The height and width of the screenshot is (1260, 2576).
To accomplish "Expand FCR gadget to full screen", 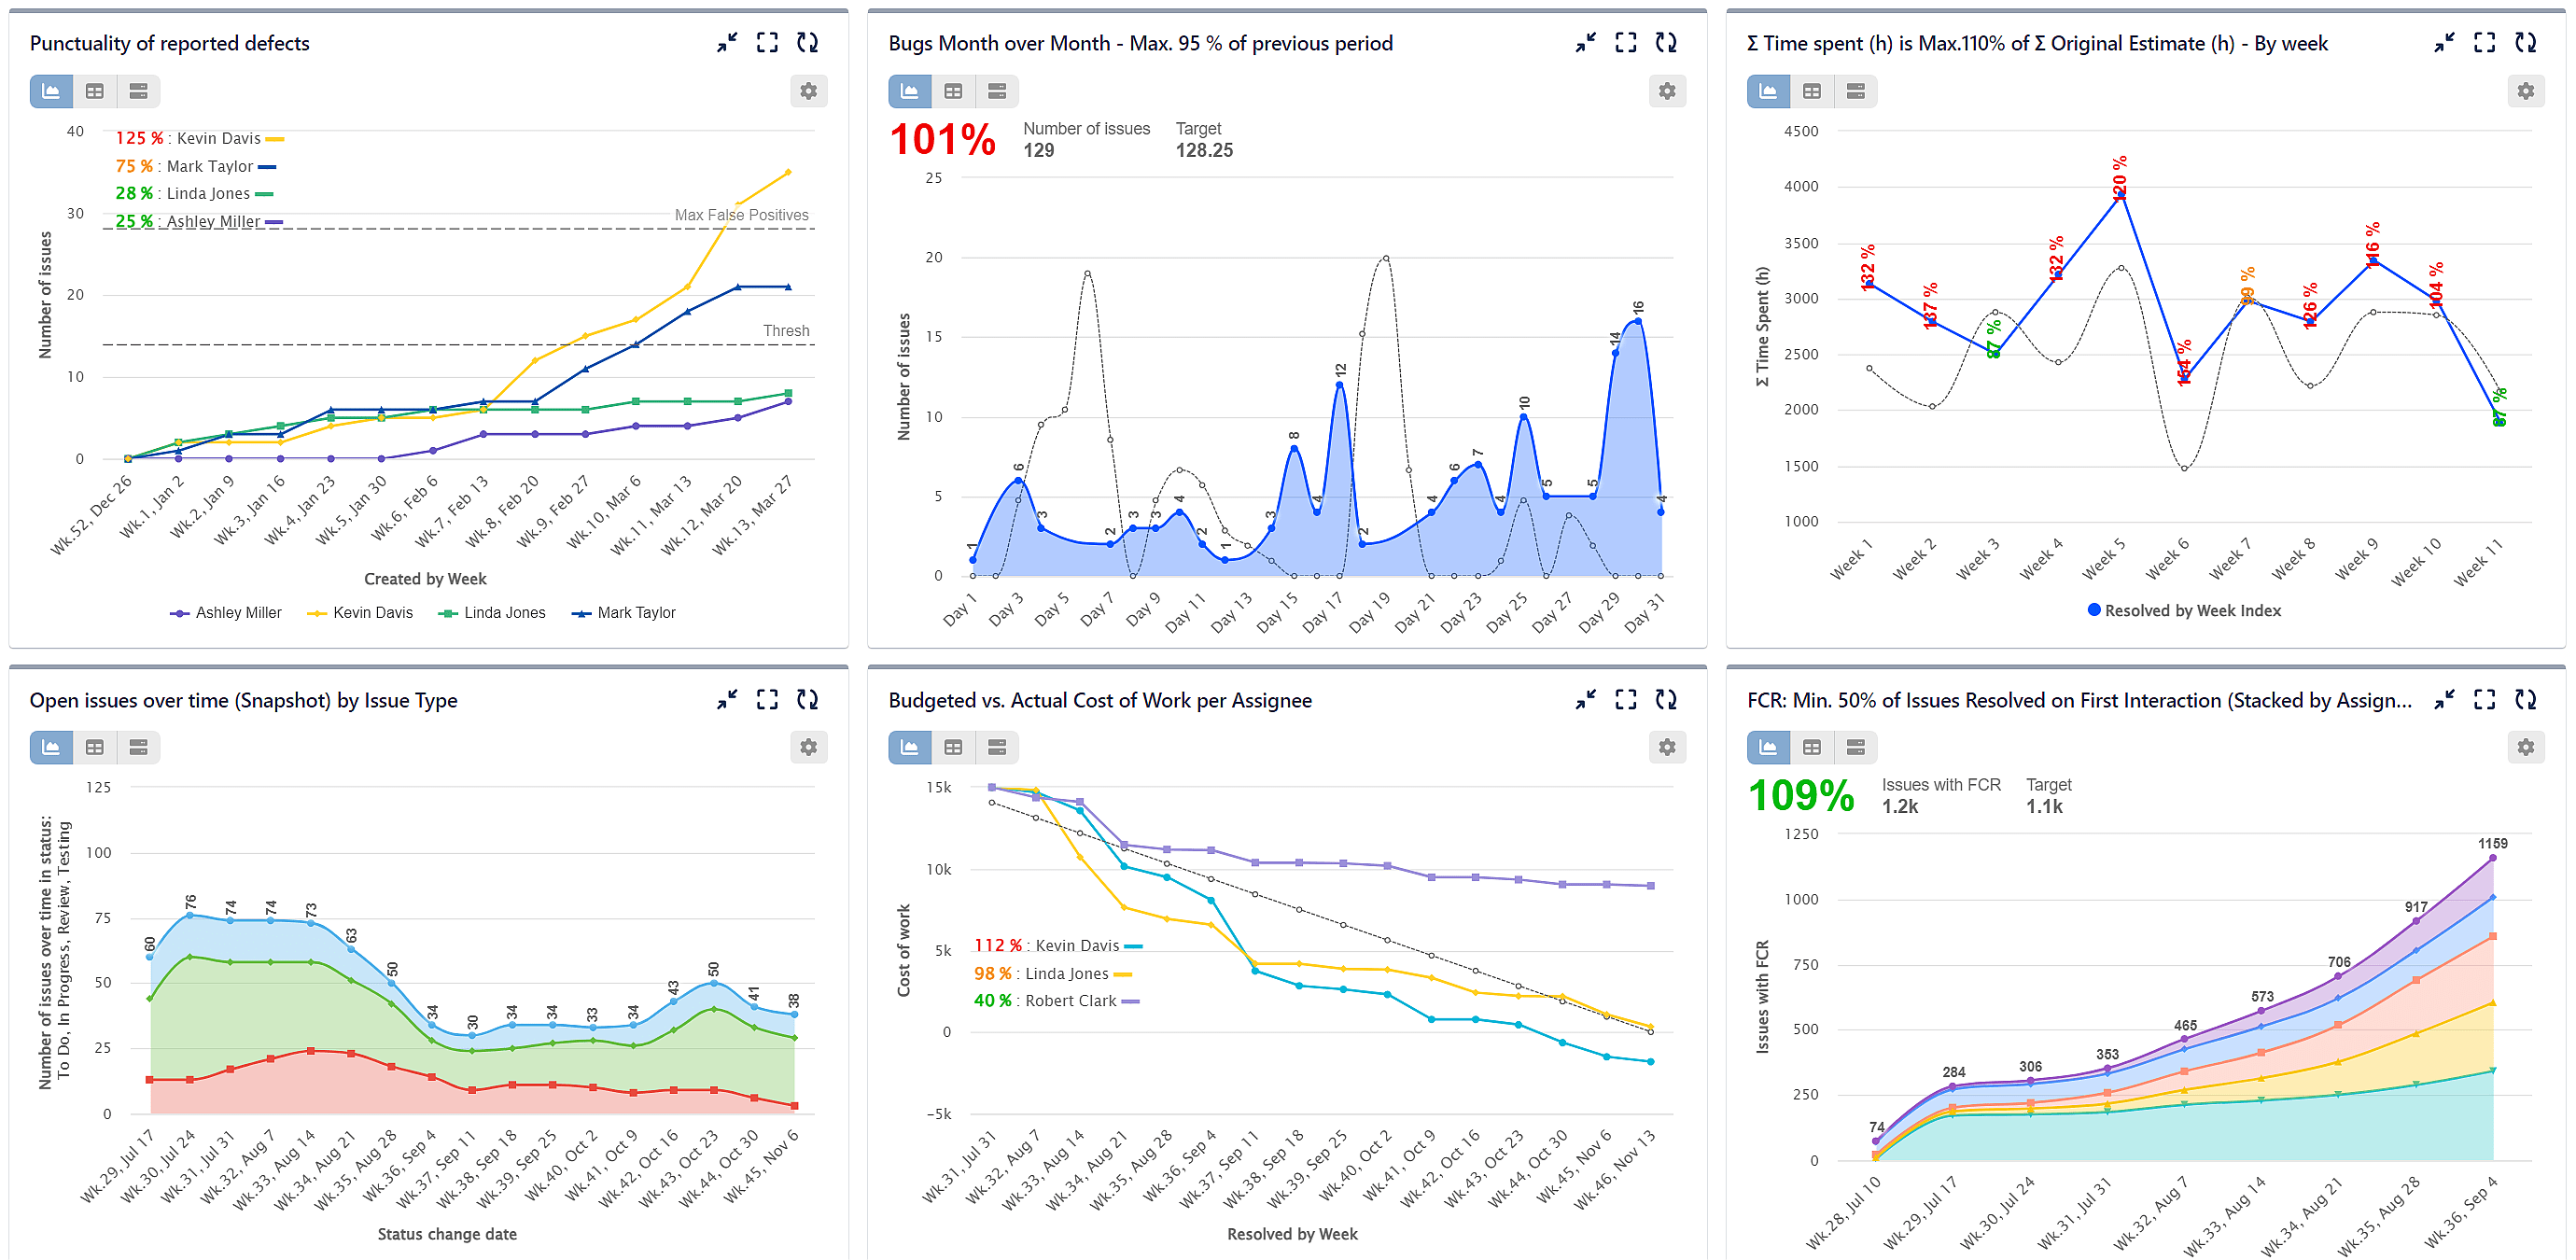I will coord(2483,700).
